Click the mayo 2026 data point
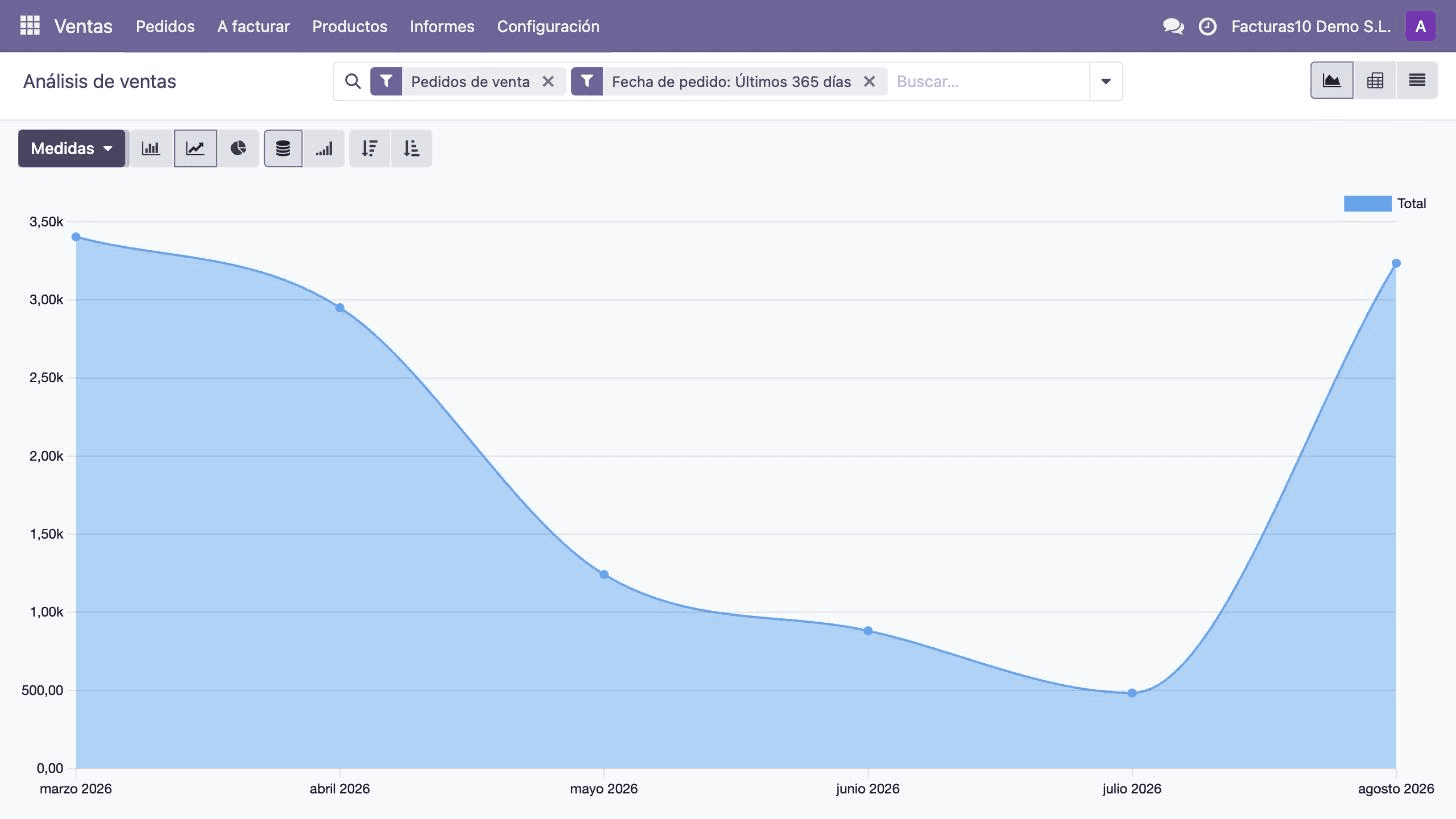Image resolution: width=1456 pixels, height=819 pixels. 604,575
